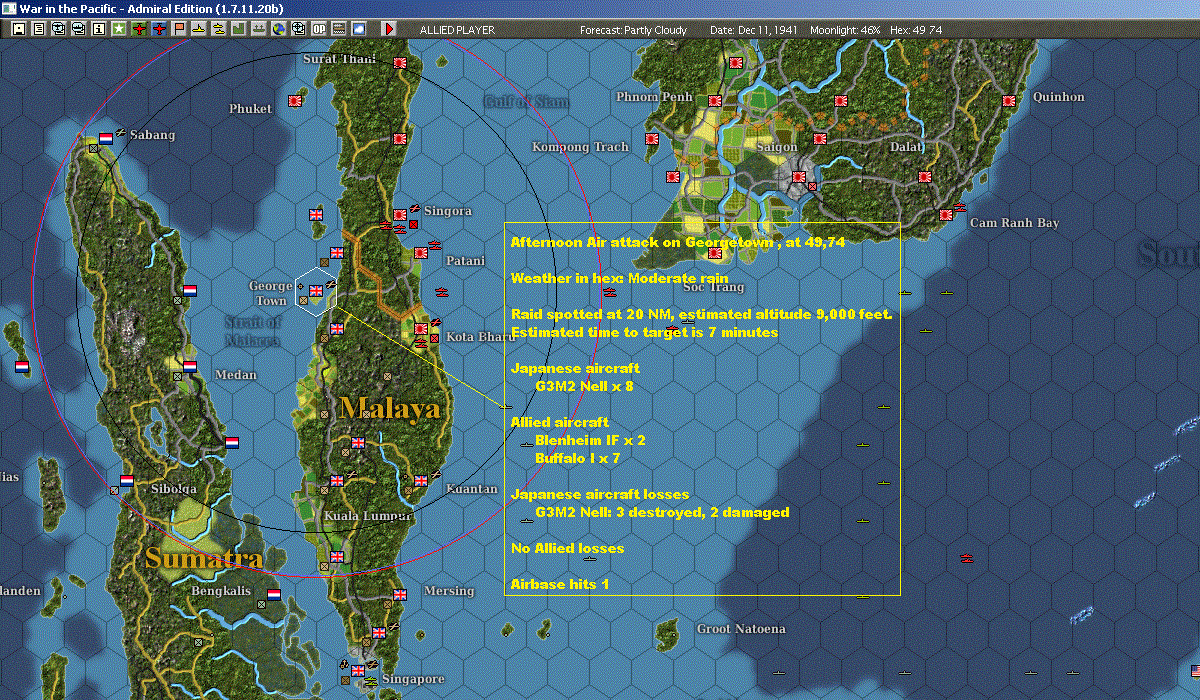Click the 'Sumatra' region label on map

click(204, 557)
